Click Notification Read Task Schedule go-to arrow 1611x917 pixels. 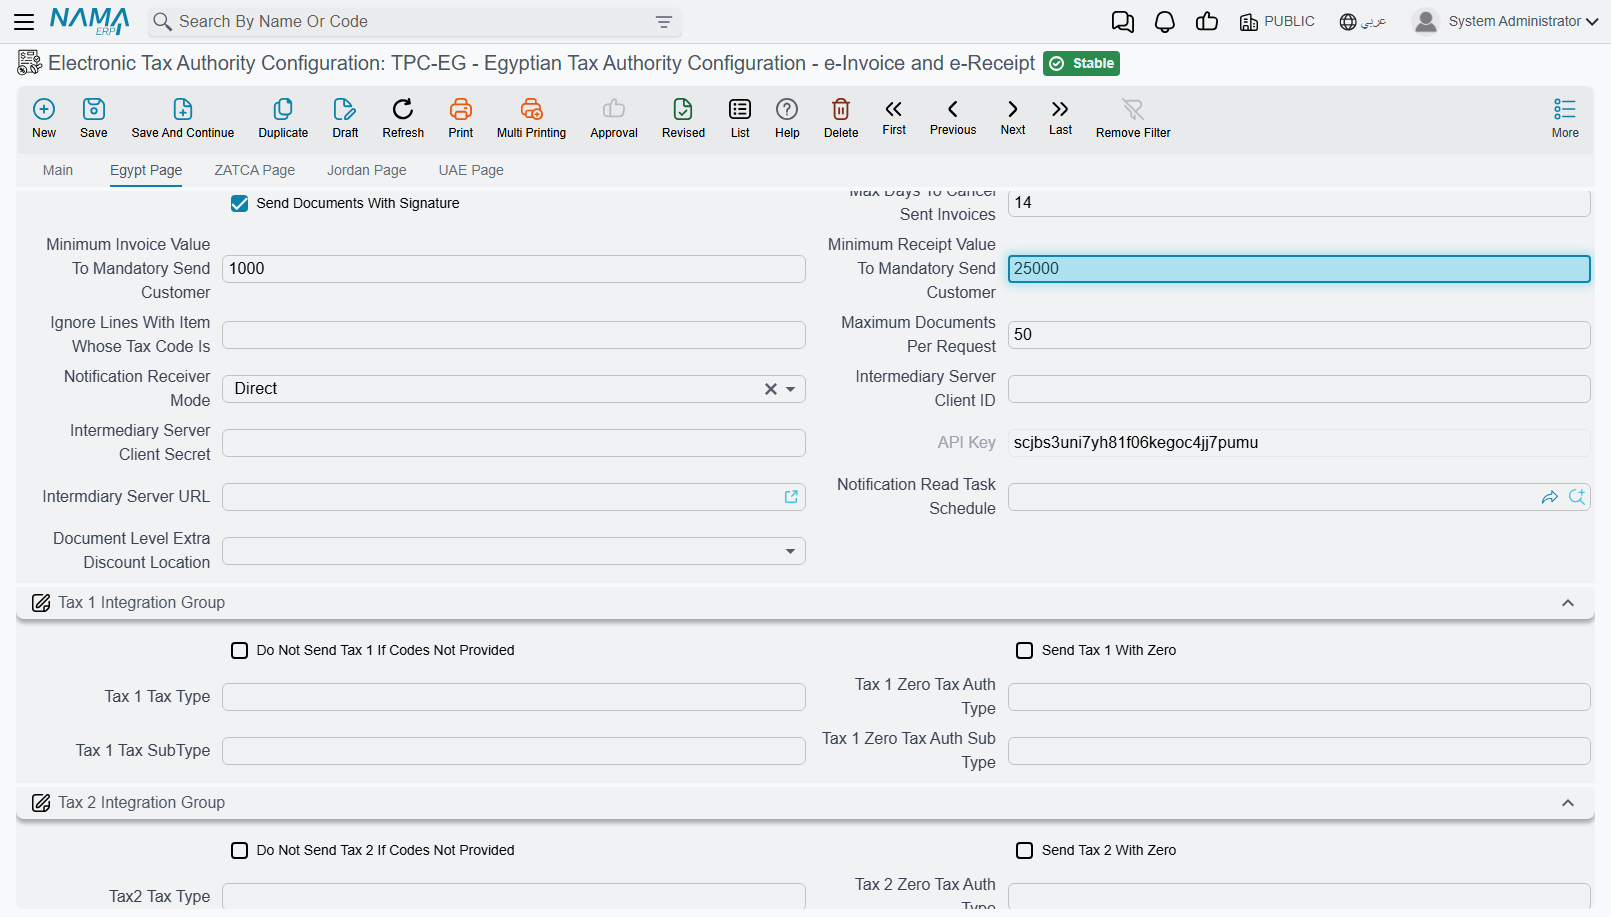[x=1550, y=497]
